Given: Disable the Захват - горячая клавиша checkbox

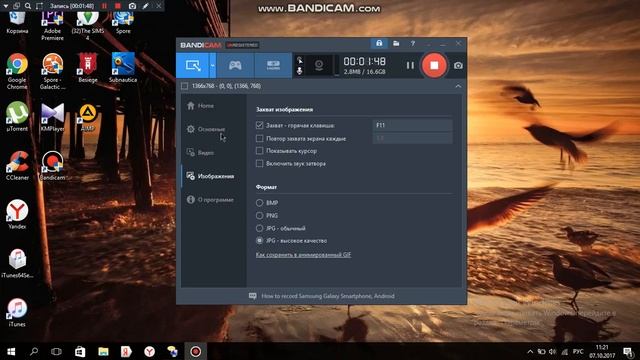Looking at the screenshot, I should tap(260, 125).
